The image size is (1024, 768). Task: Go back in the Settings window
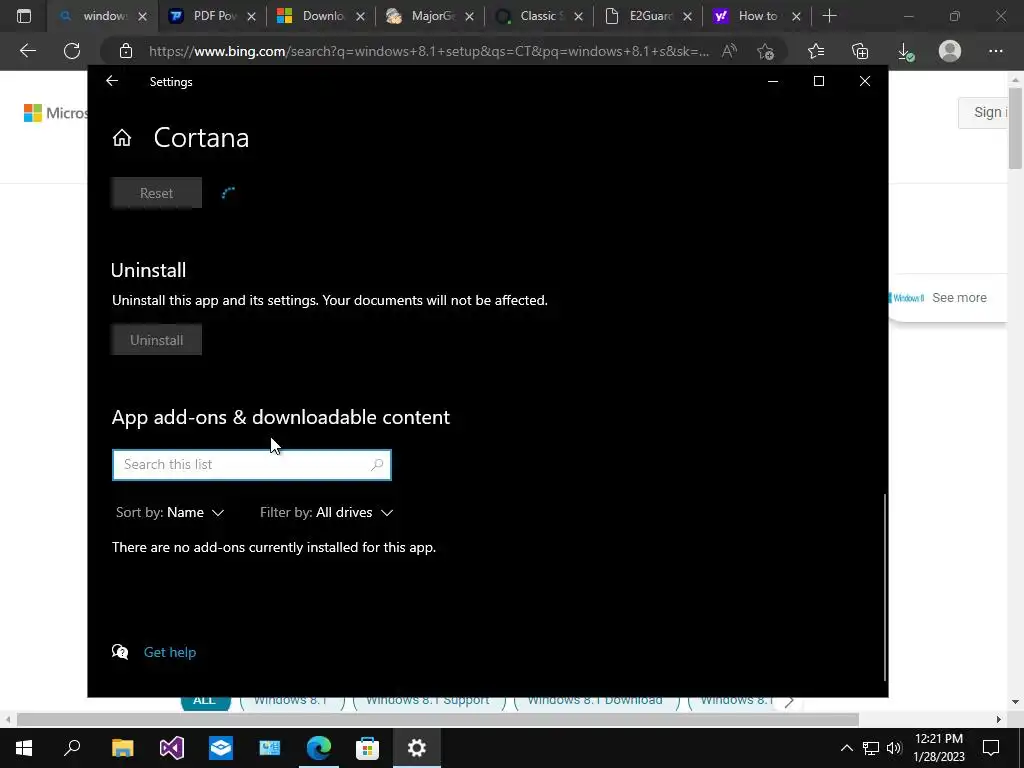coord(112,81)
